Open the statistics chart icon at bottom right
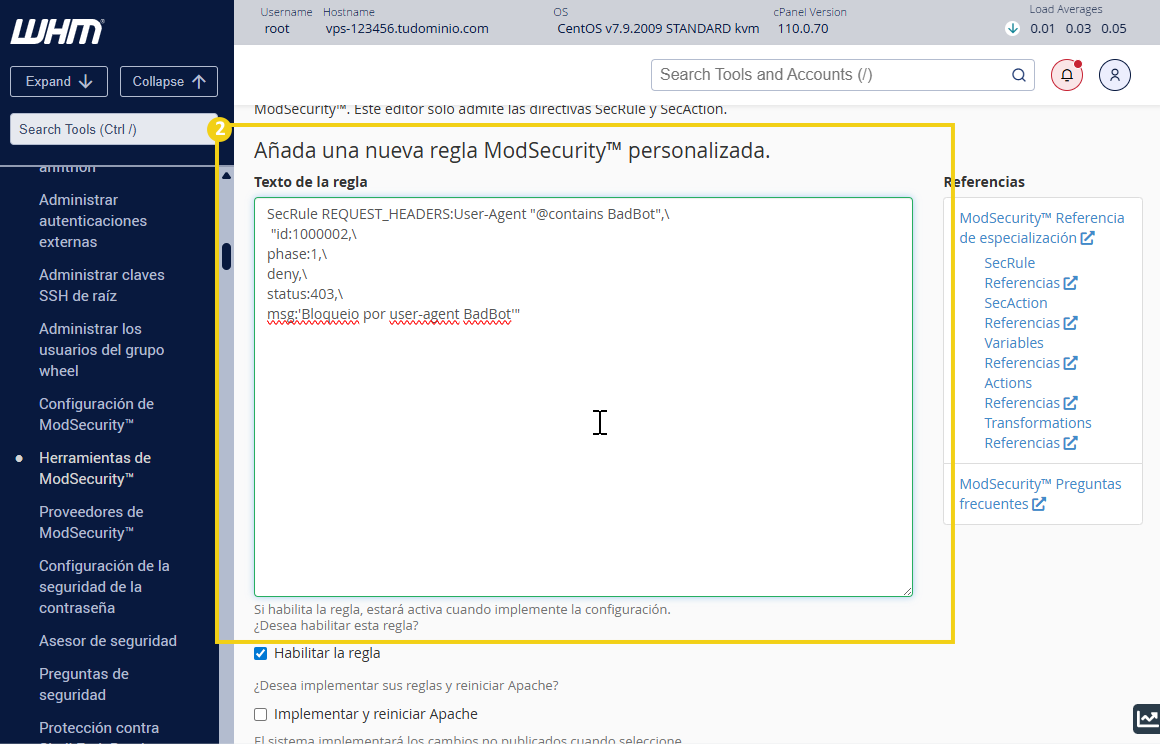 (1147, 718)
